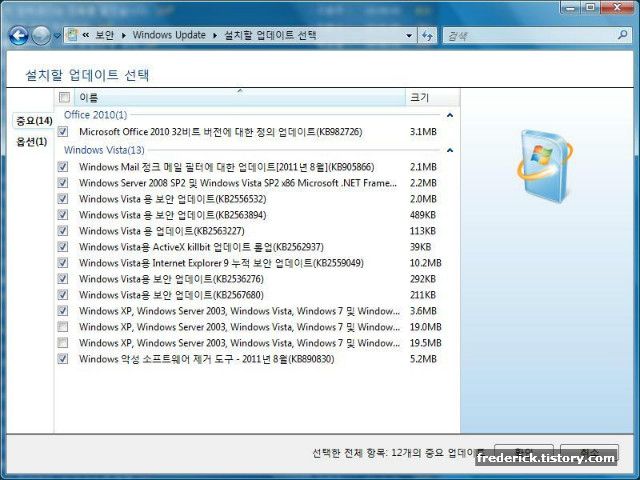
Task: Click the 취소 cancel button
Action: point(590,453)
